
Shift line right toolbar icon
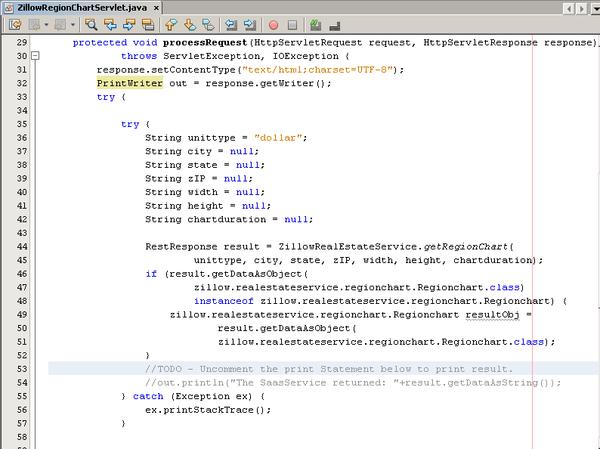point(250,24)
